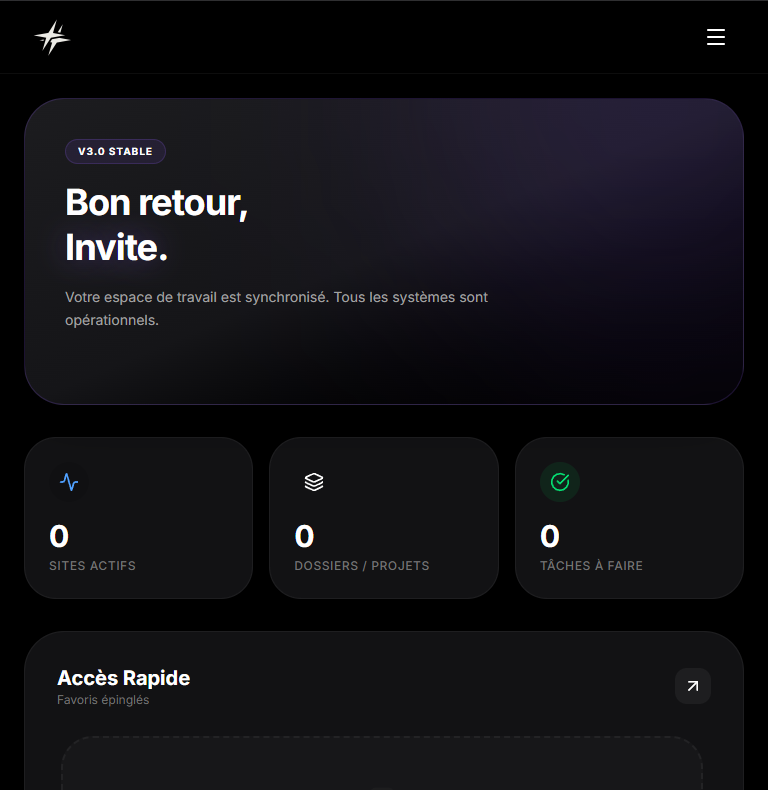This screenshot has width=768, height=790.
Task: Click the Accès Rapide section title
Action: click(124, 678)
